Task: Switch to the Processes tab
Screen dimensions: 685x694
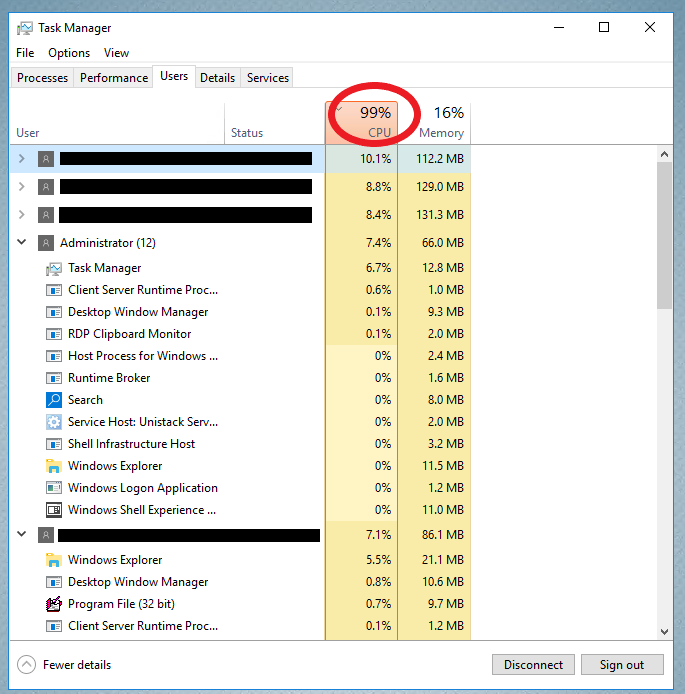Action: tap(42, 78)
